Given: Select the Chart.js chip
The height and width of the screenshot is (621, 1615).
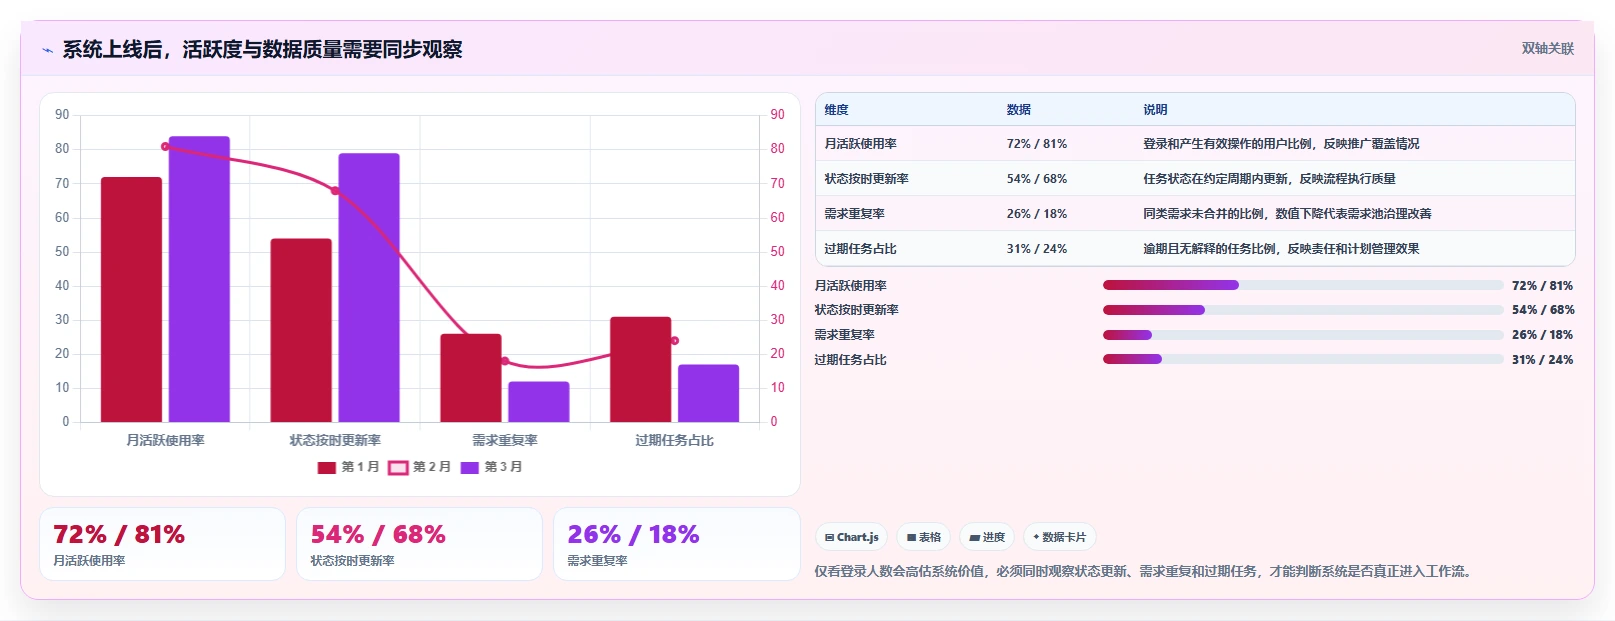Looking at the screenshot, I should 852,537.
